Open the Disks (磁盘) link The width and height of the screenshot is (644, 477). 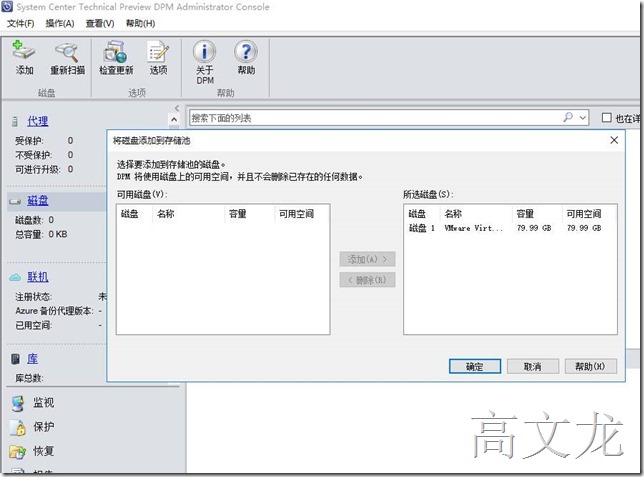[38, 201]
